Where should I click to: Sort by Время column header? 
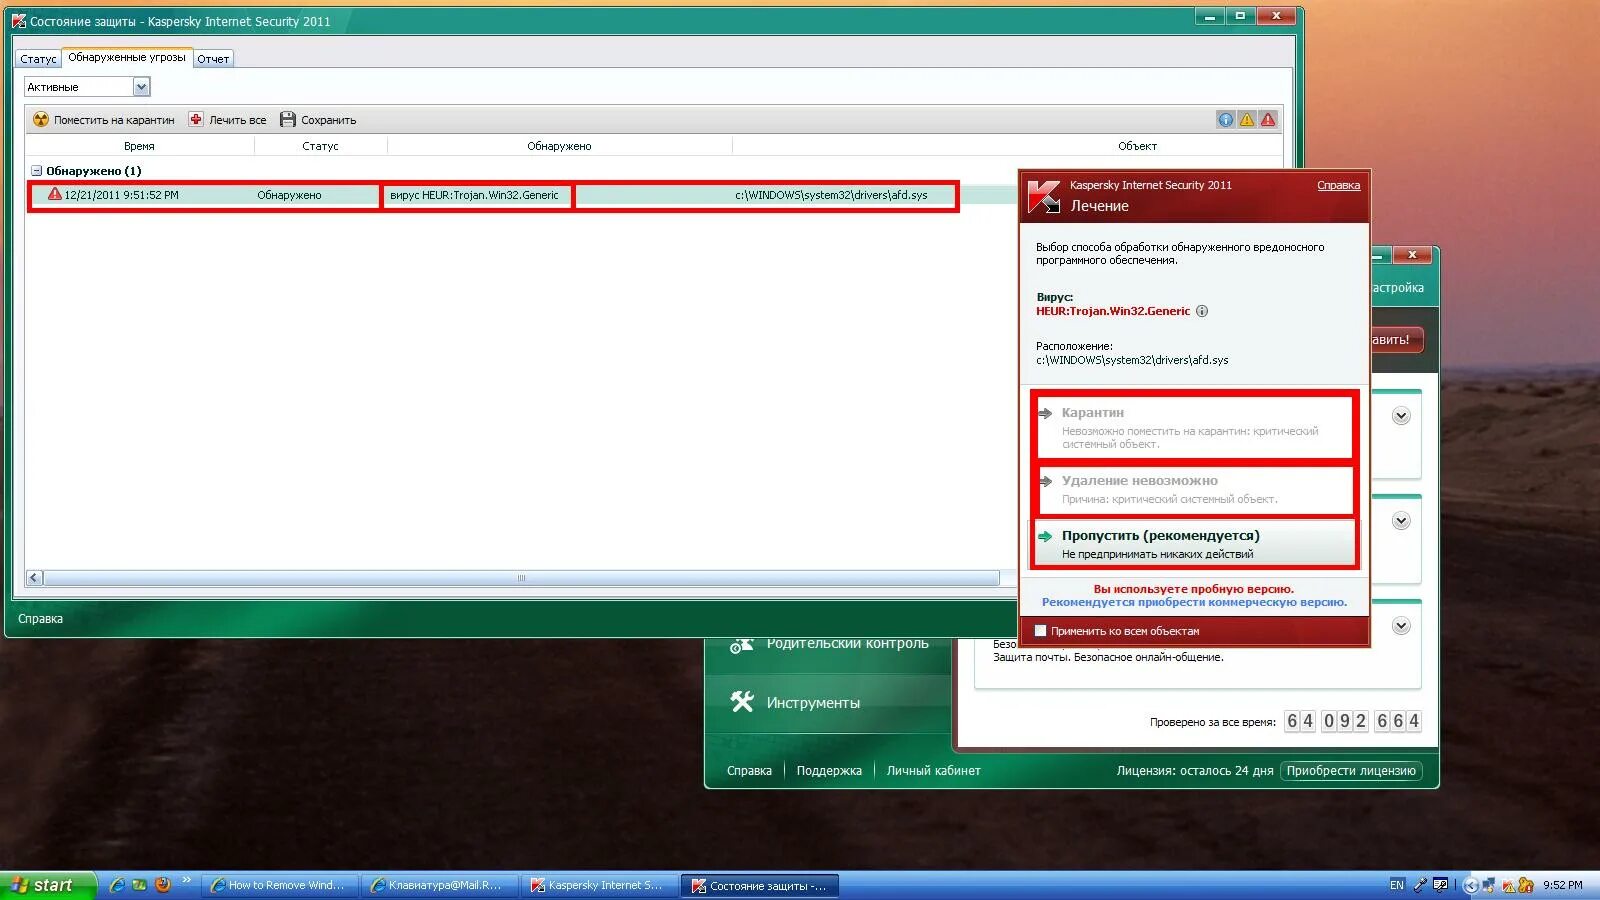pyautogui.click(x=139, y=146)
